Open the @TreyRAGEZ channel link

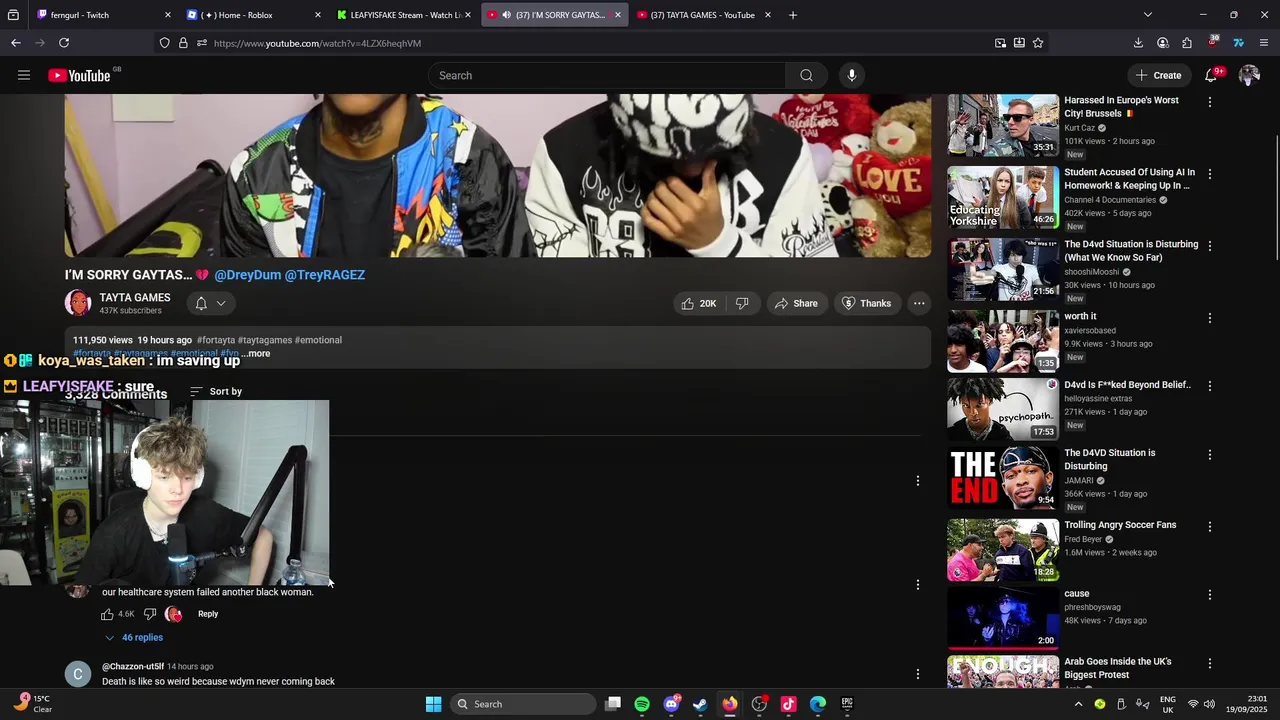point(325,275)
